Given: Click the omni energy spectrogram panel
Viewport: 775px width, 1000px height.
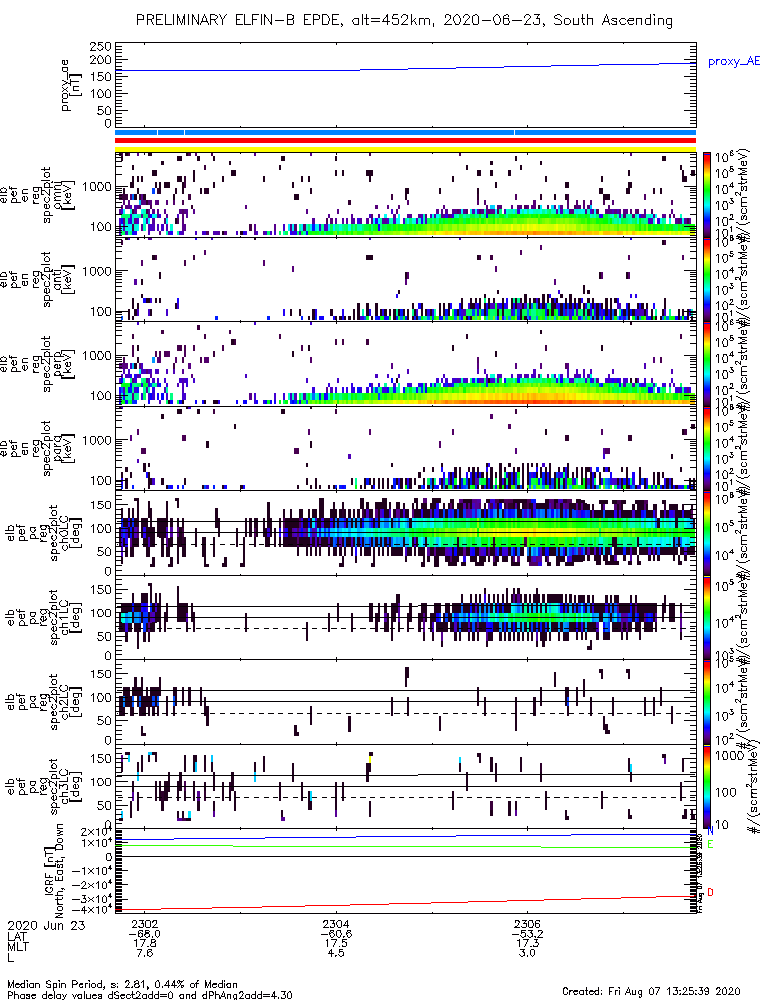Looking at the screenshot, I should [406, 195].
